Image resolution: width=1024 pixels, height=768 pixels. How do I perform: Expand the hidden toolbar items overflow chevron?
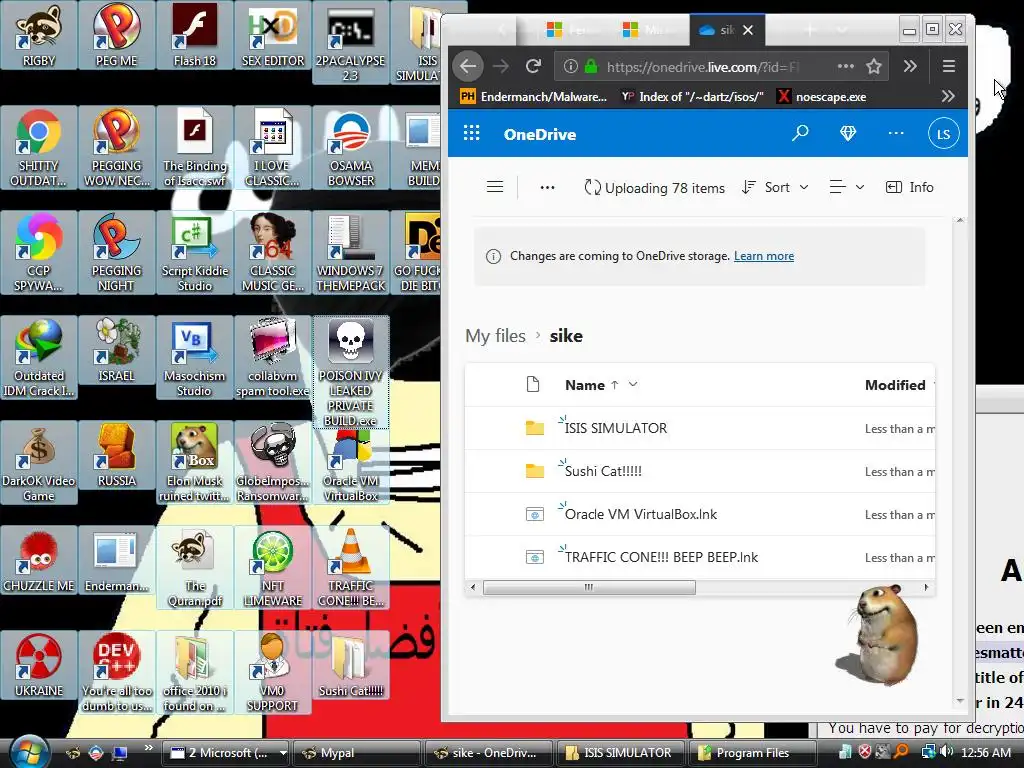coord(910,66)
